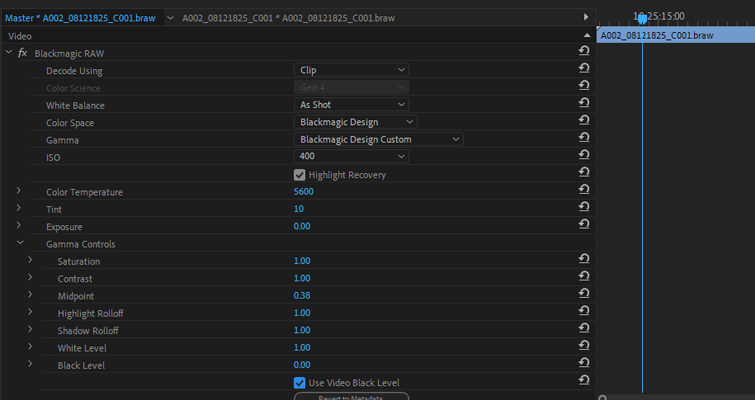Collapse the Gamma Controls section
The width and height of the screenshot is (755, 400).
click(x=19, y=244)
